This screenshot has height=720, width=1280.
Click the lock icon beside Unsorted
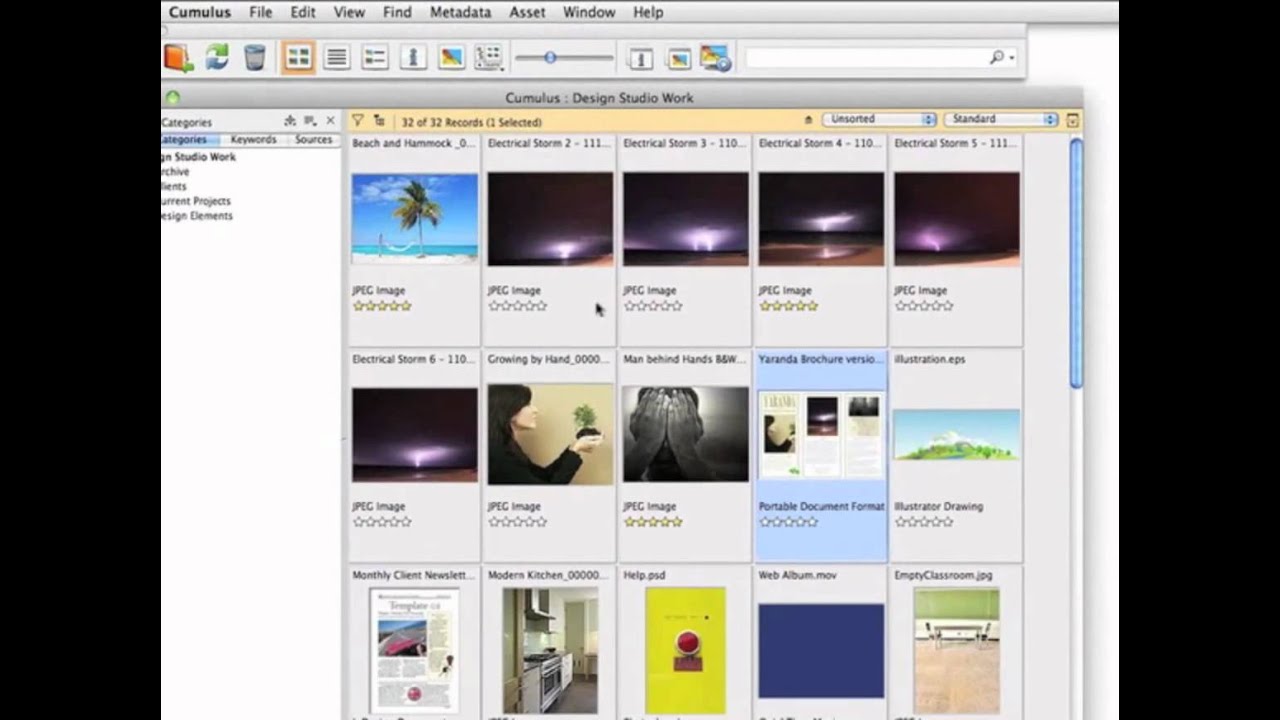click(808, 120)
